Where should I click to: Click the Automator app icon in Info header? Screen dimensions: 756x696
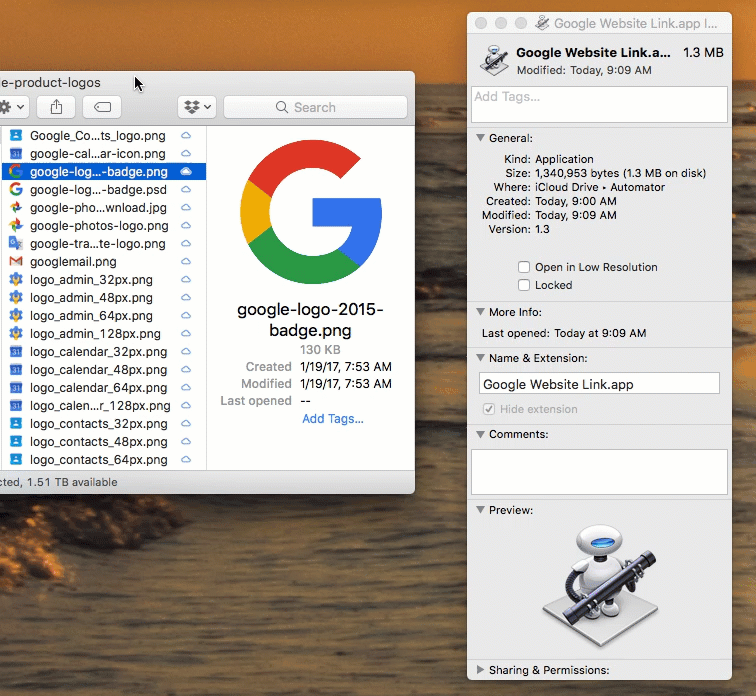495,59
